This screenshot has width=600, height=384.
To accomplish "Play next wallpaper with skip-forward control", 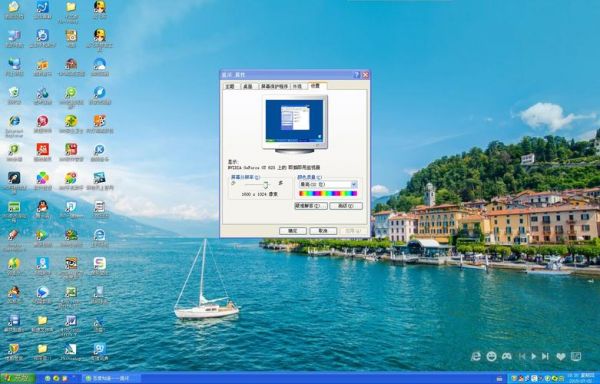I will pos(545,356).
